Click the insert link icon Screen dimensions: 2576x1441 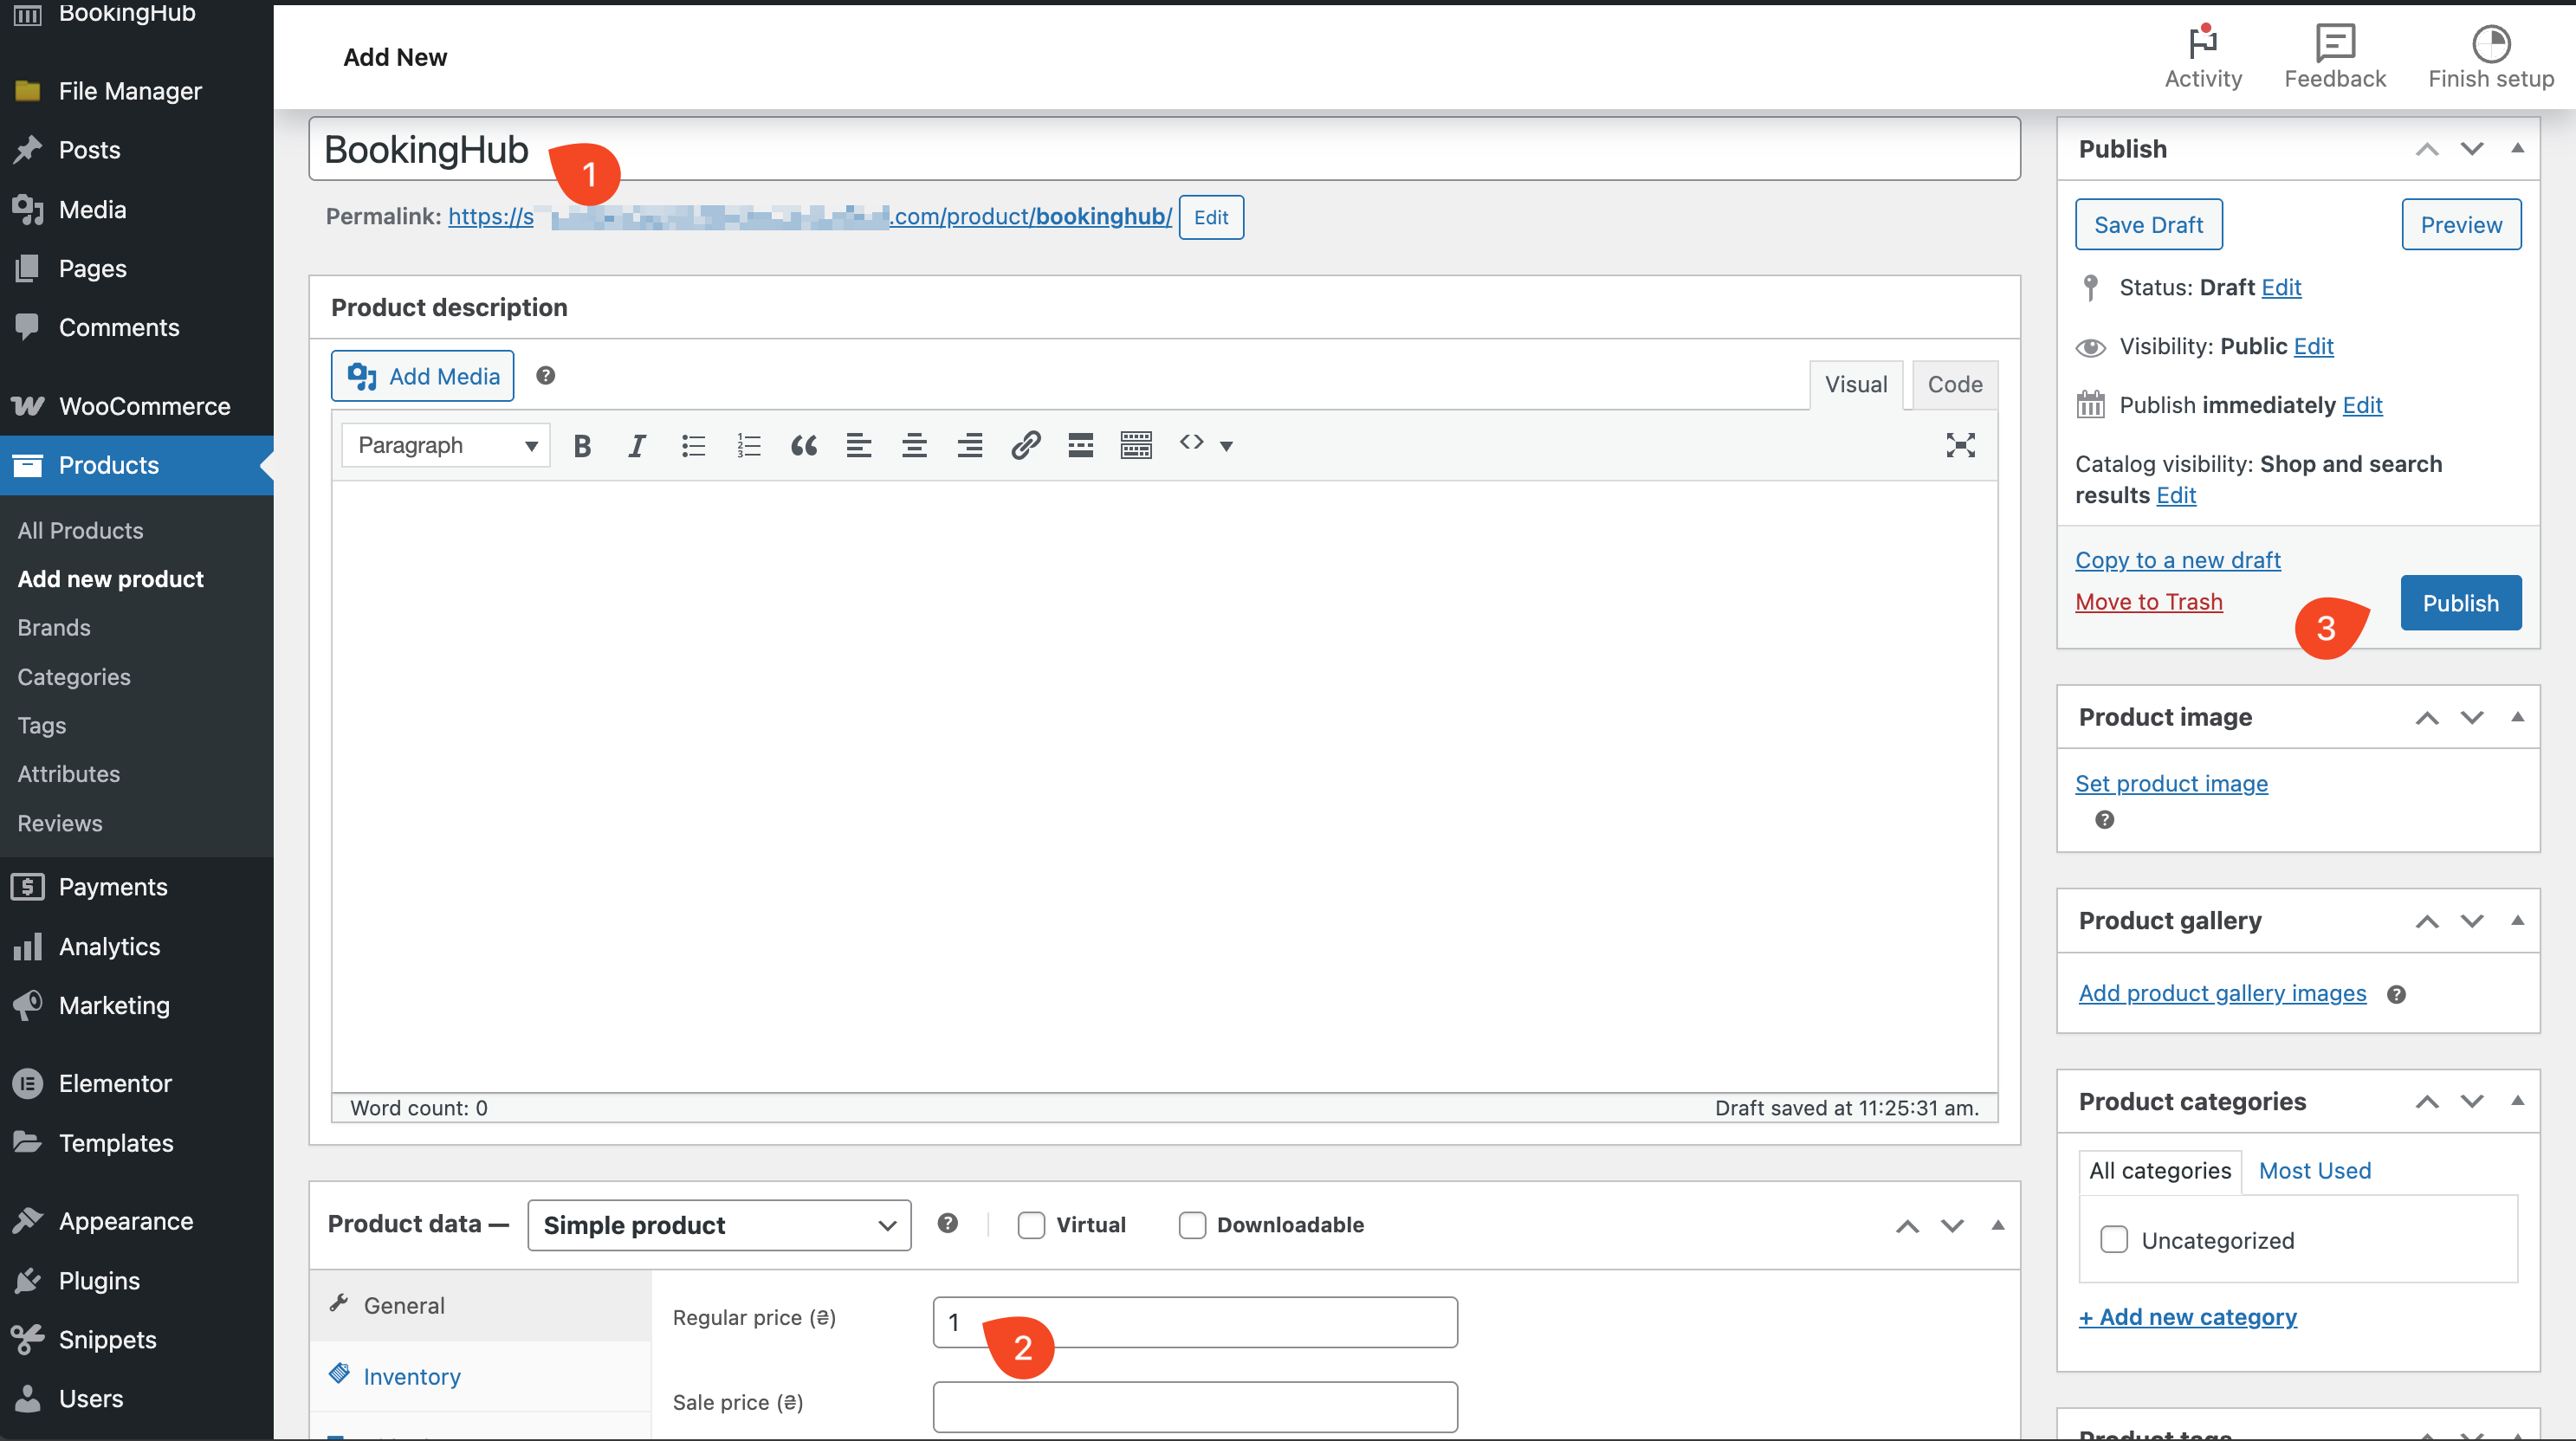(x=1025, y=445)
